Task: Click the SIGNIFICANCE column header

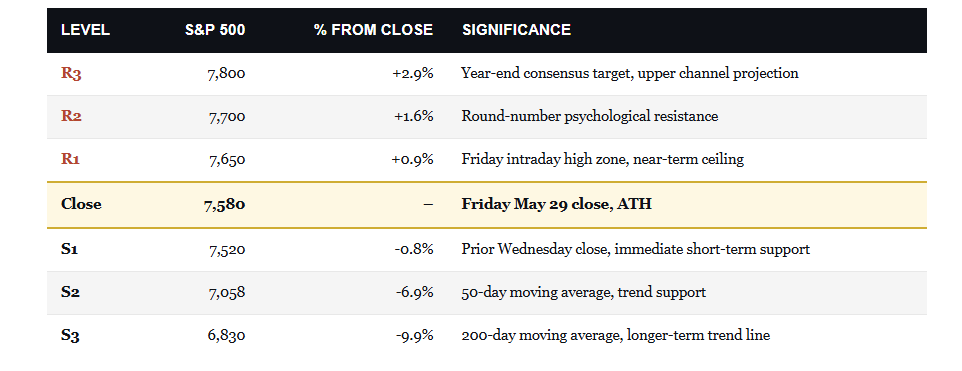Action: (517, 30)
